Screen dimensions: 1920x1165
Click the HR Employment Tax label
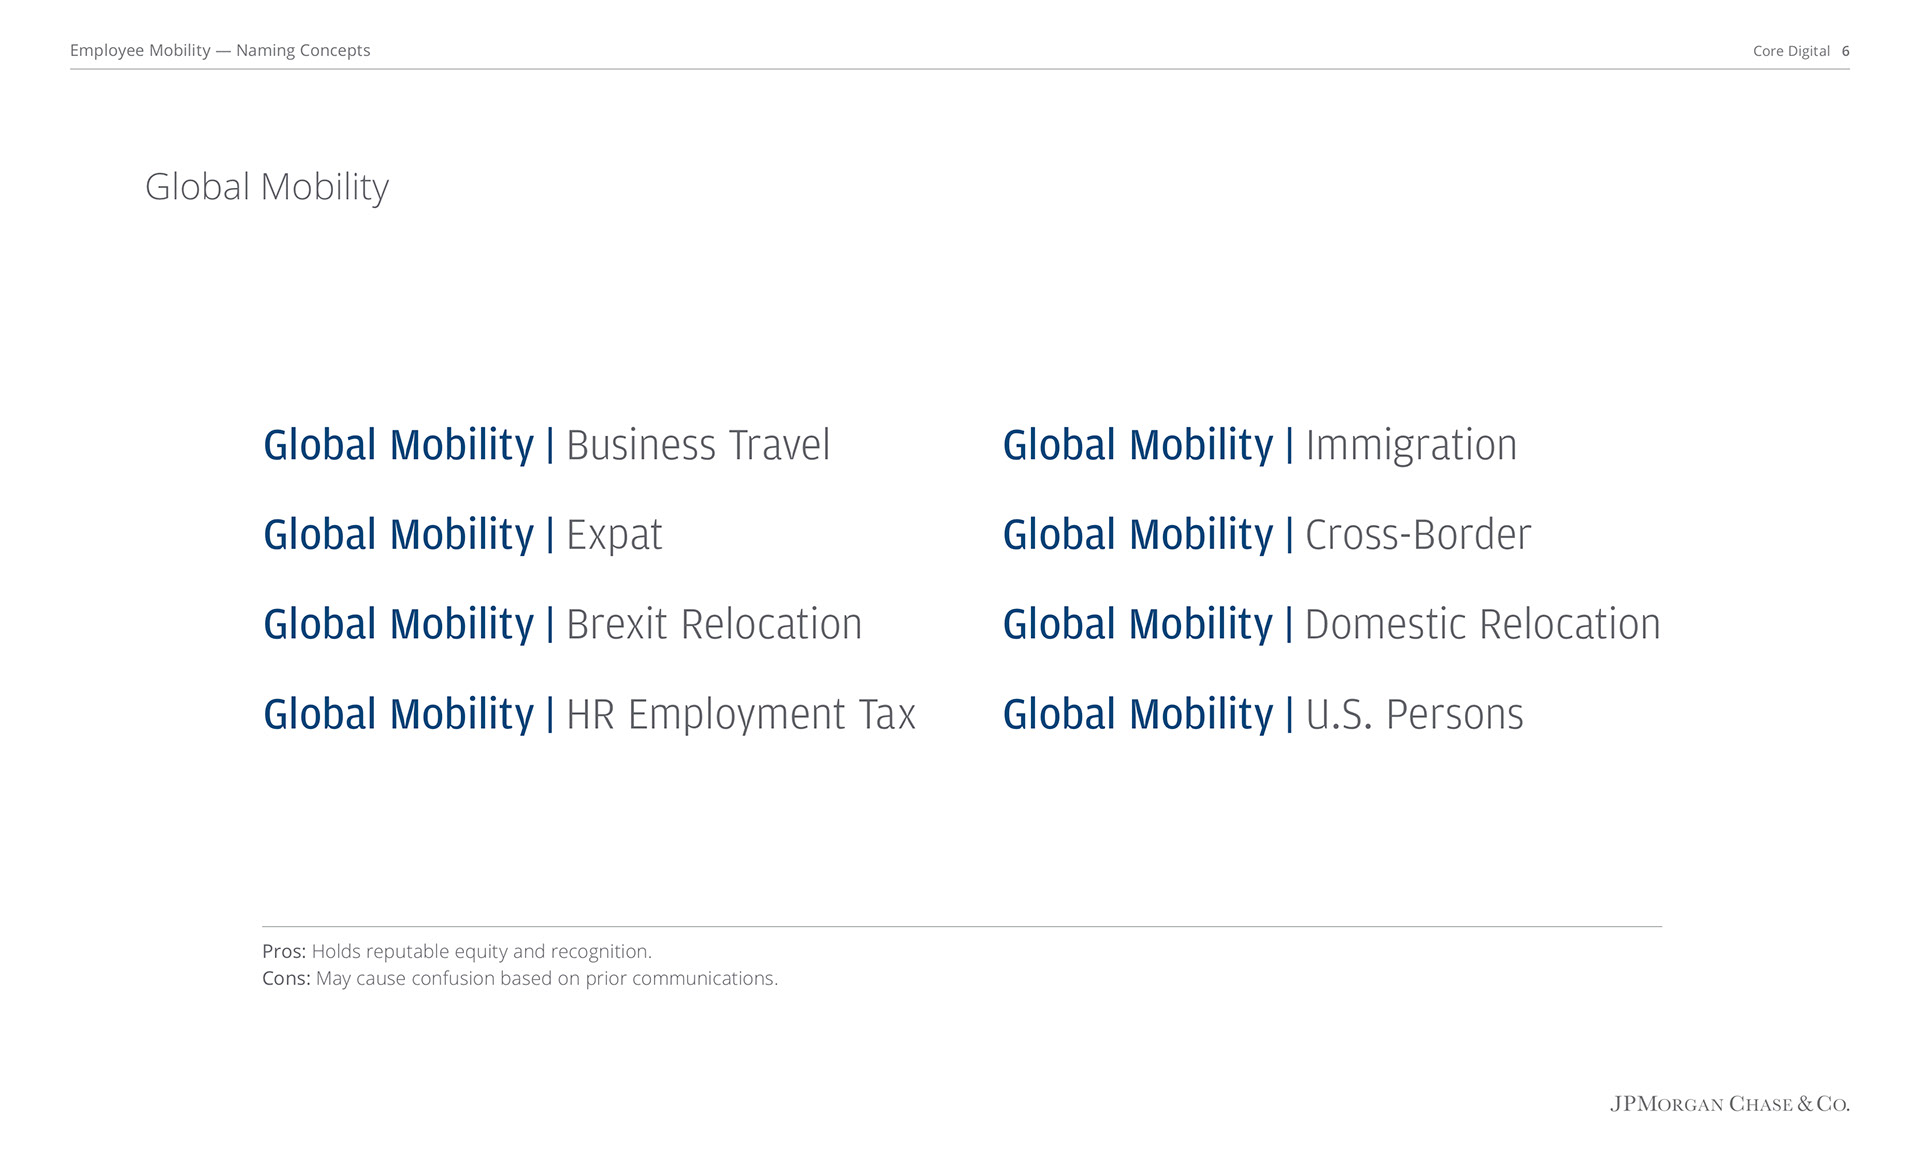[x=741, y=715]
